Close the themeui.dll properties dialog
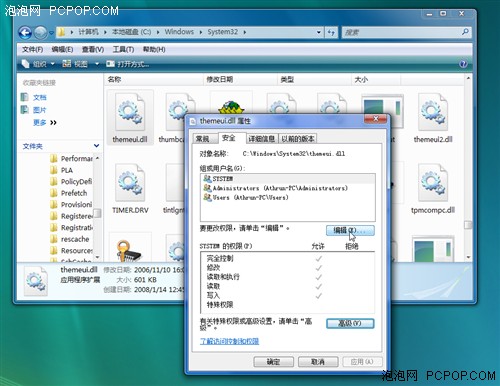The image size is (500, 386). (x=375, y=119)
